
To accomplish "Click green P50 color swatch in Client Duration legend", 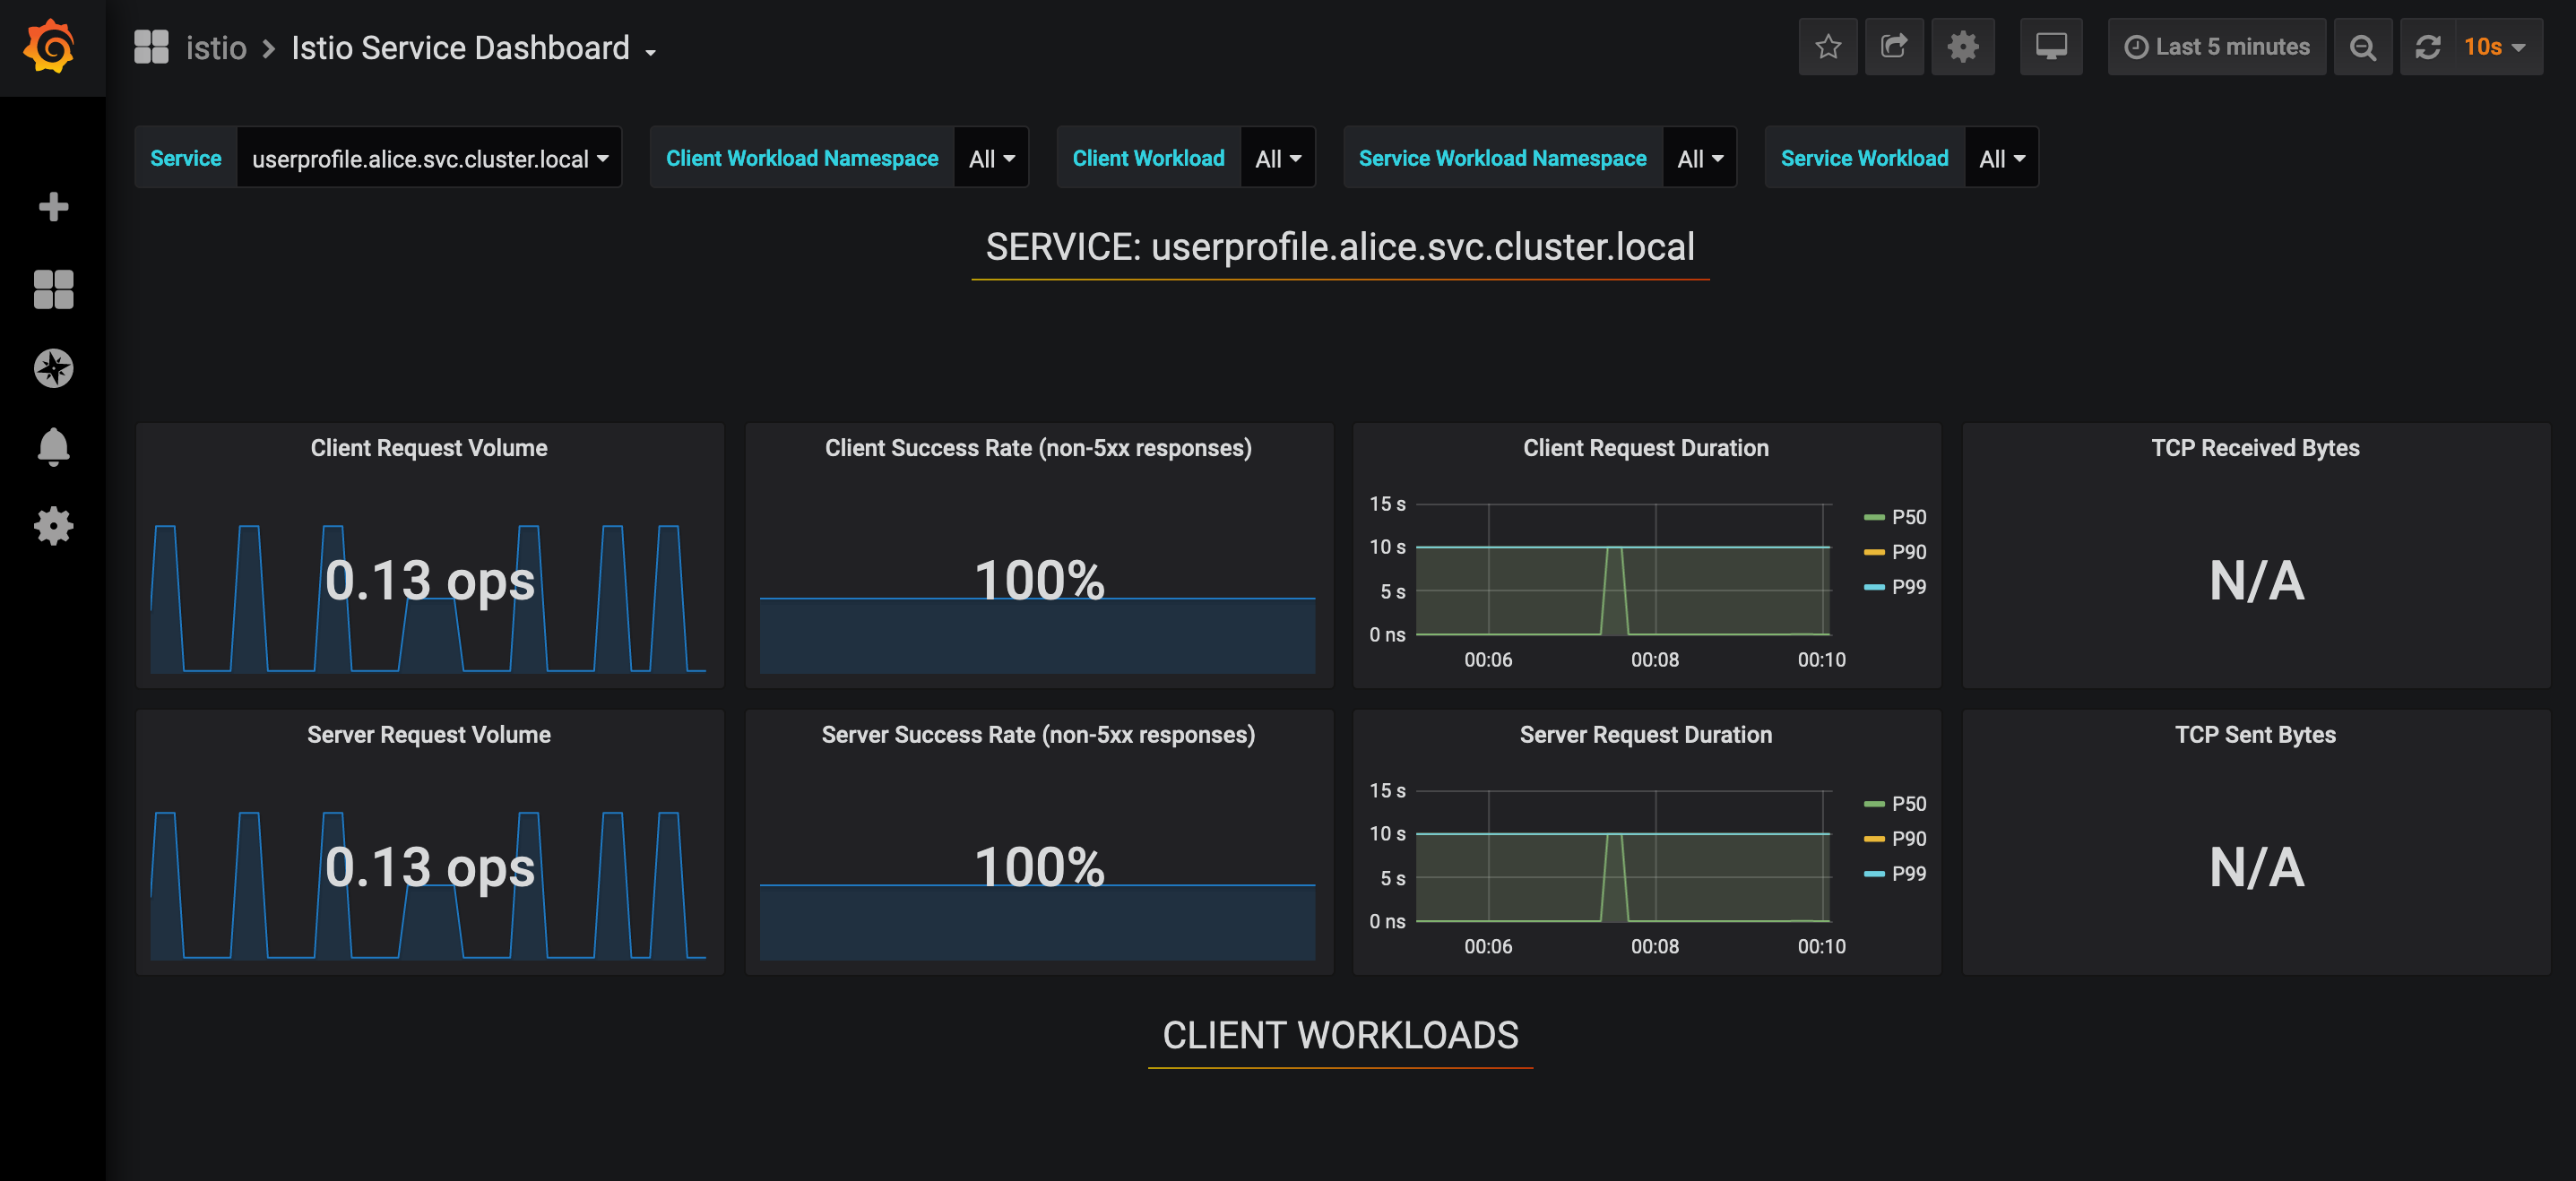I will 1874,518.
